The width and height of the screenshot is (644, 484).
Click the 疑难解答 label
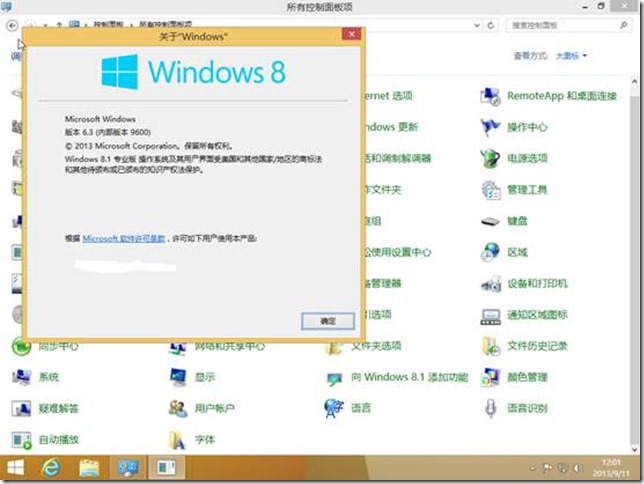tap(58, 408)
